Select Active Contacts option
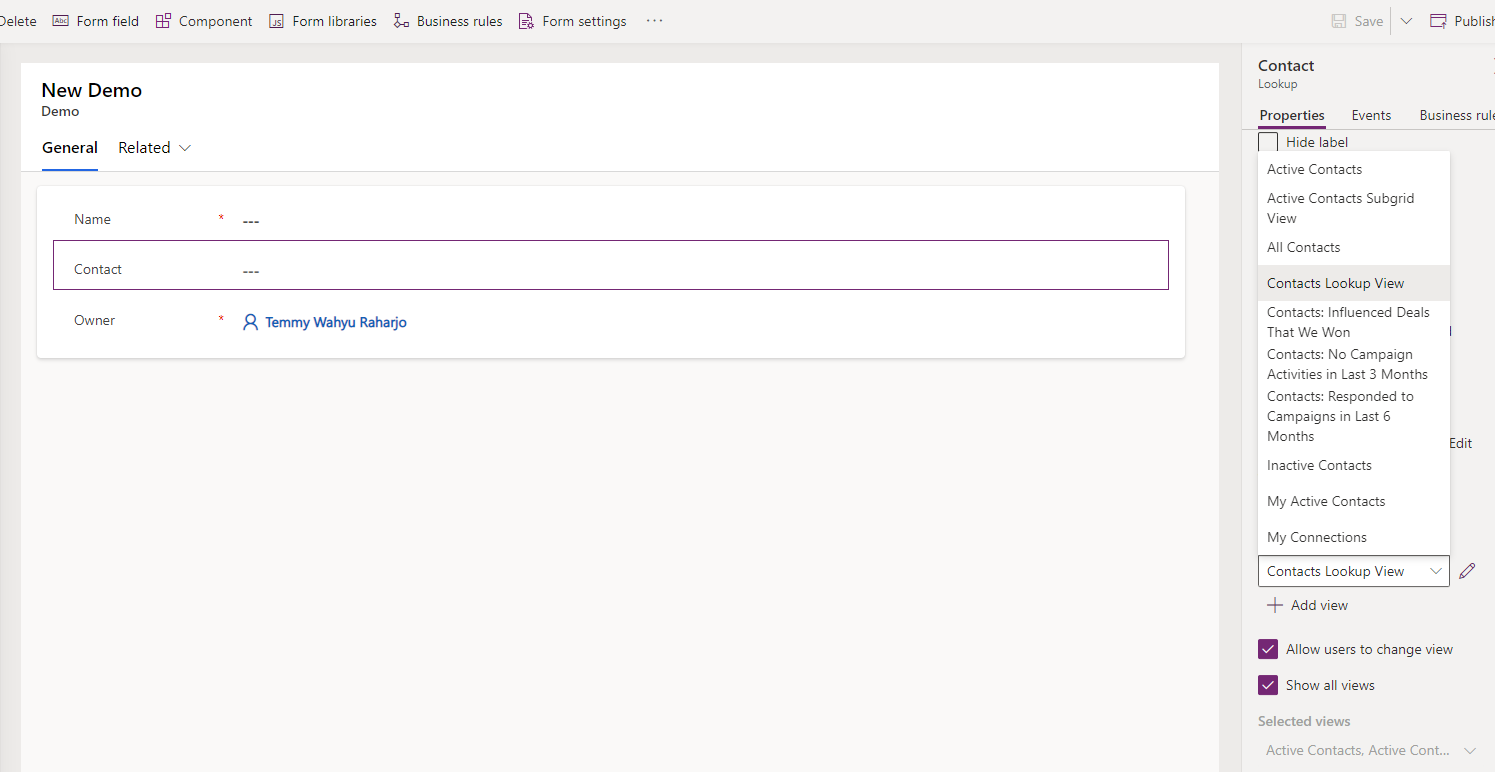 [x=1353, y=169]
